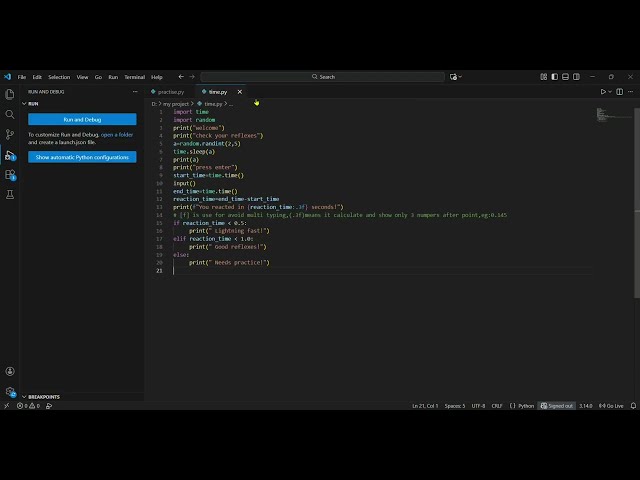
Task: Open the Testing flask view
Action: click(x=10, y=195)
